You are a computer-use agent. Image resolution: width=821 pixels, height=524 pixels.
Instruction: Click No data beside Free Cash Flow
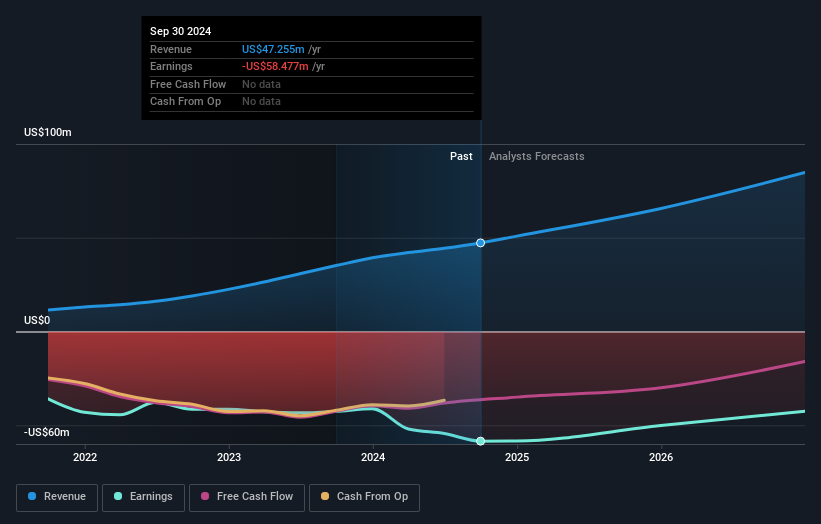coord(261,84)
